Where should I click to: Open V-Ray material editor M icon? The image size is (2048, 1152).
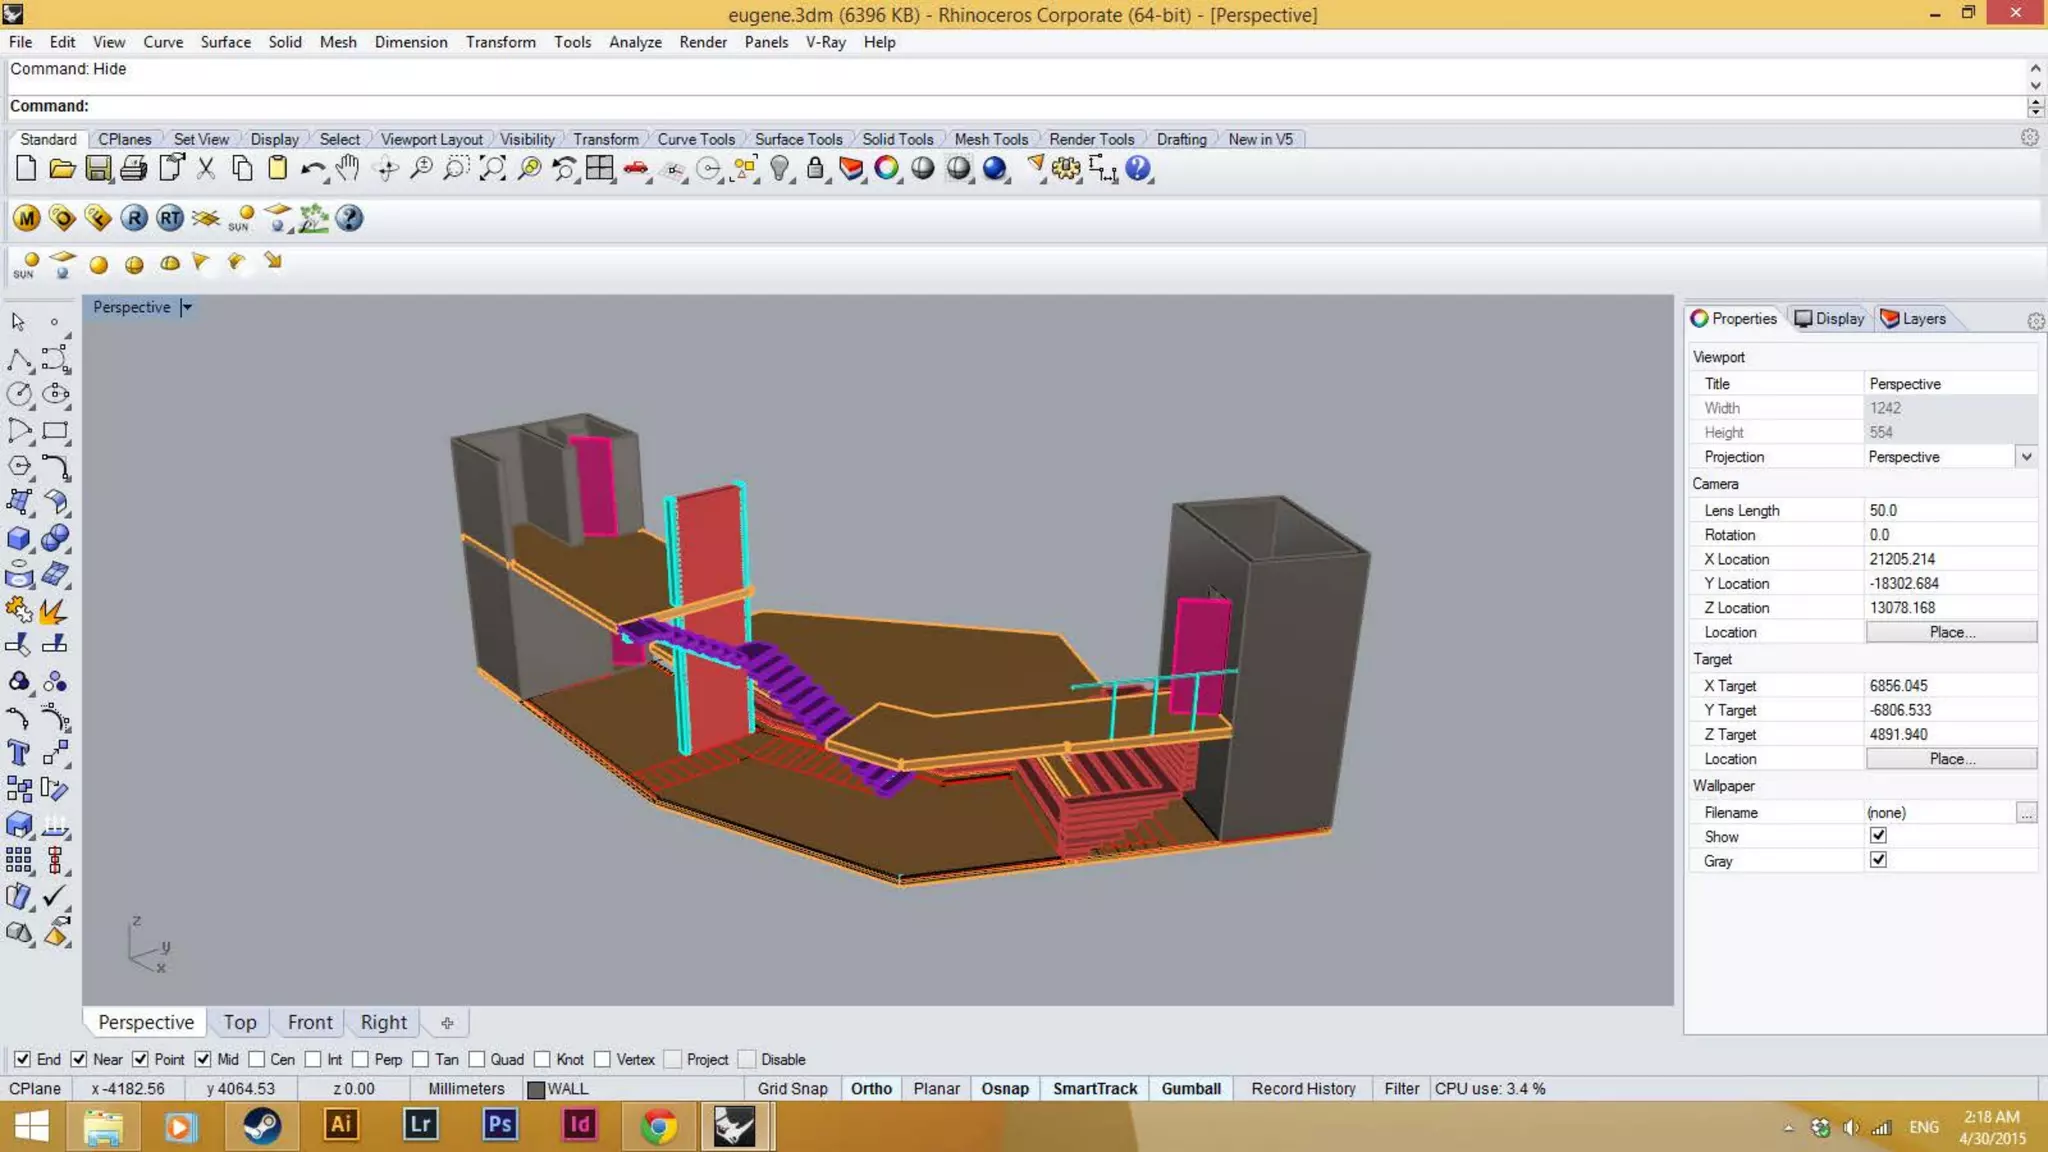[x=26, y=218]
